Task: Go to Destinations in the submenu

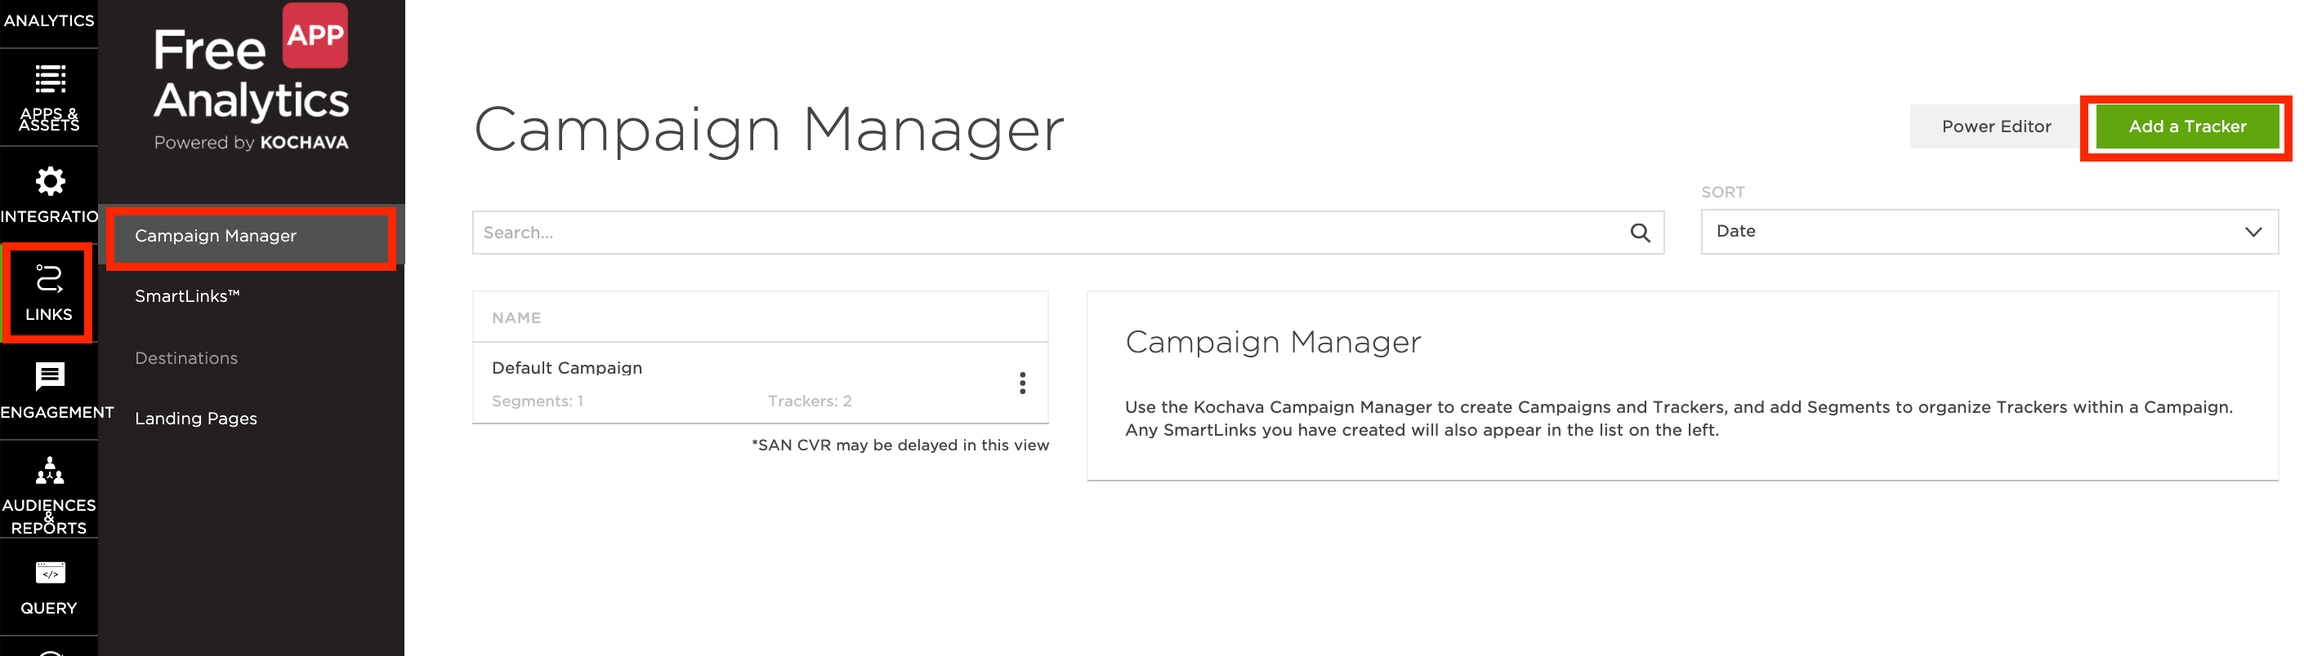Action: pyautogui.click(x=186, y=358)
